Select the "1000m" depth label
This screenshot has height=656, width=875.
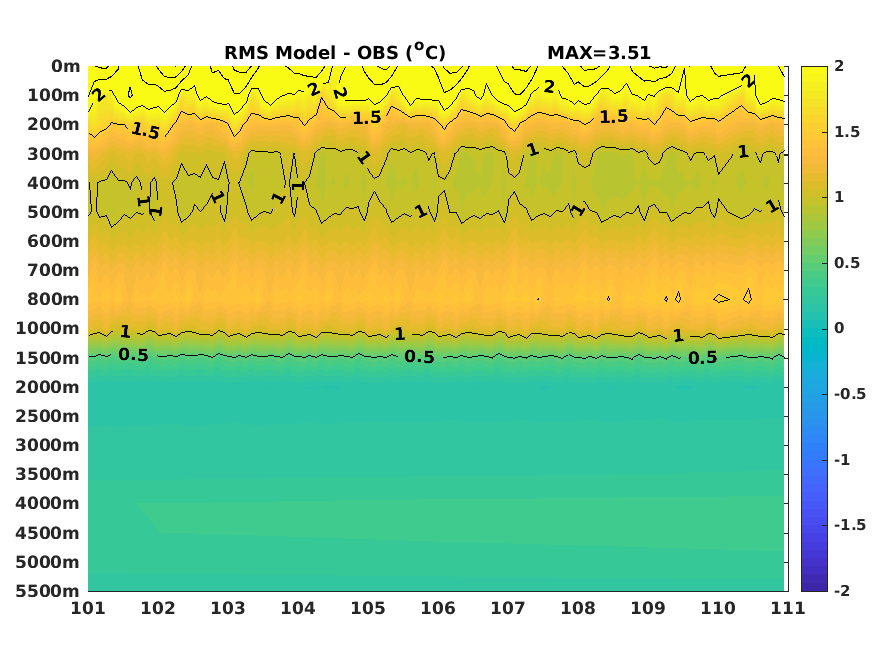pos(48,329)
